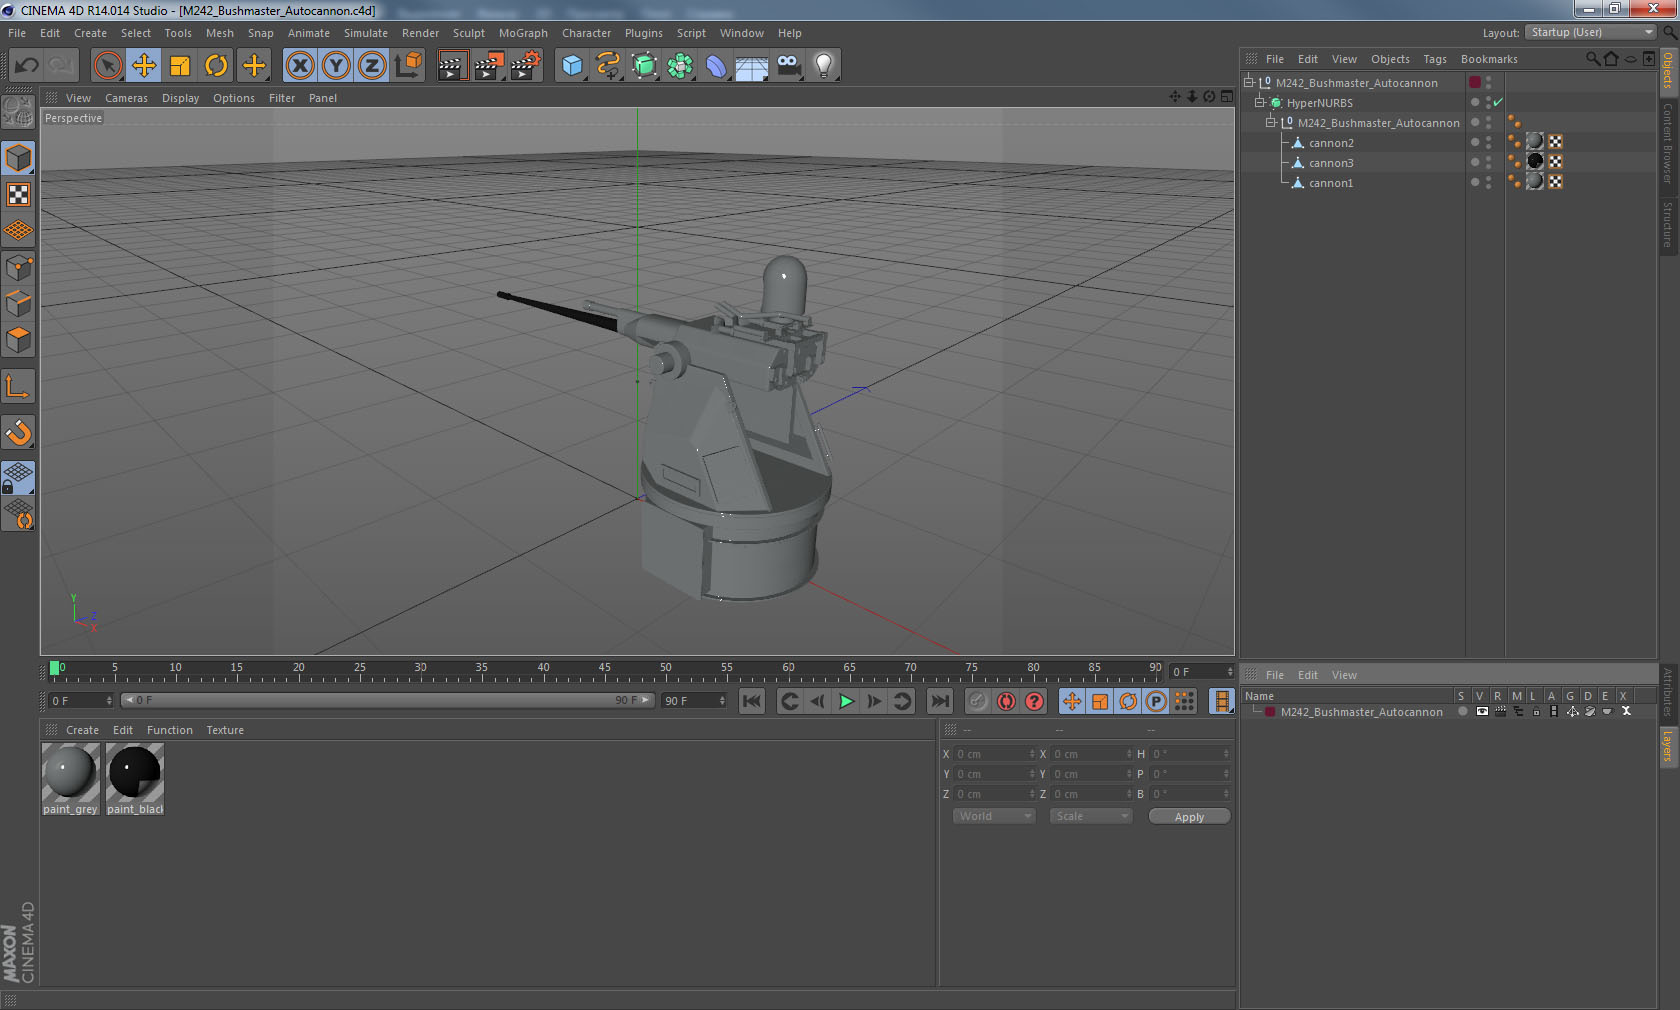Add a camera object
This screenshot has width=1680, height=1010.
coord(788,66)
